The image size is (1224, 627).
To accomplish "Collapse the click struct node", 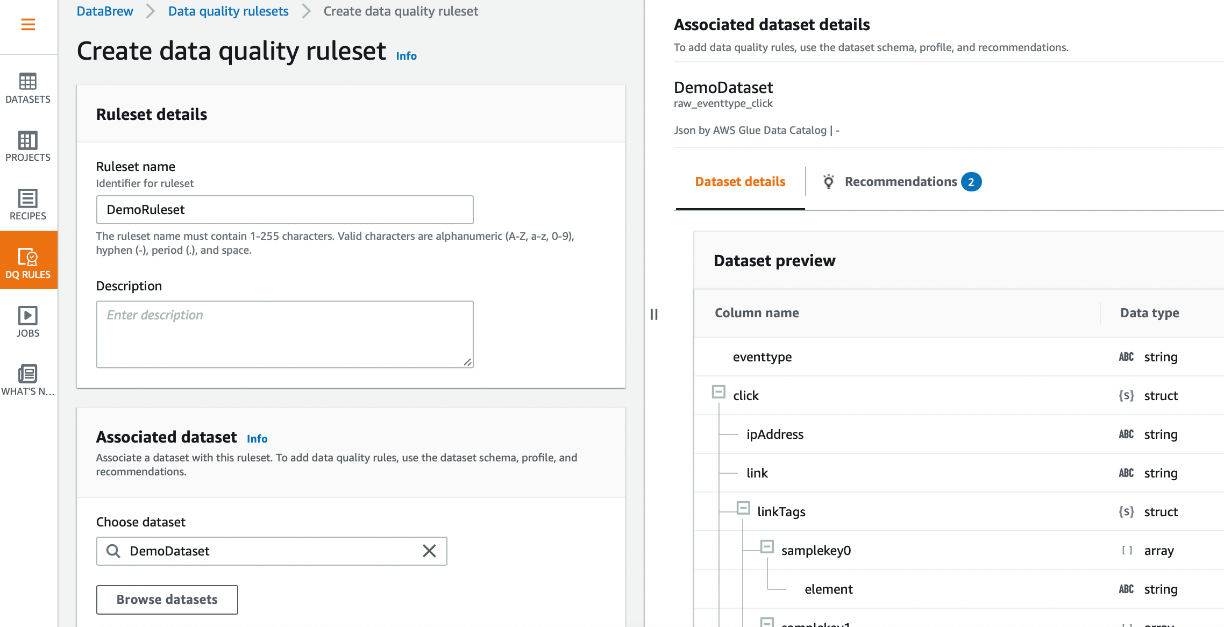I will pyautogui.click(x=718, y=393).
